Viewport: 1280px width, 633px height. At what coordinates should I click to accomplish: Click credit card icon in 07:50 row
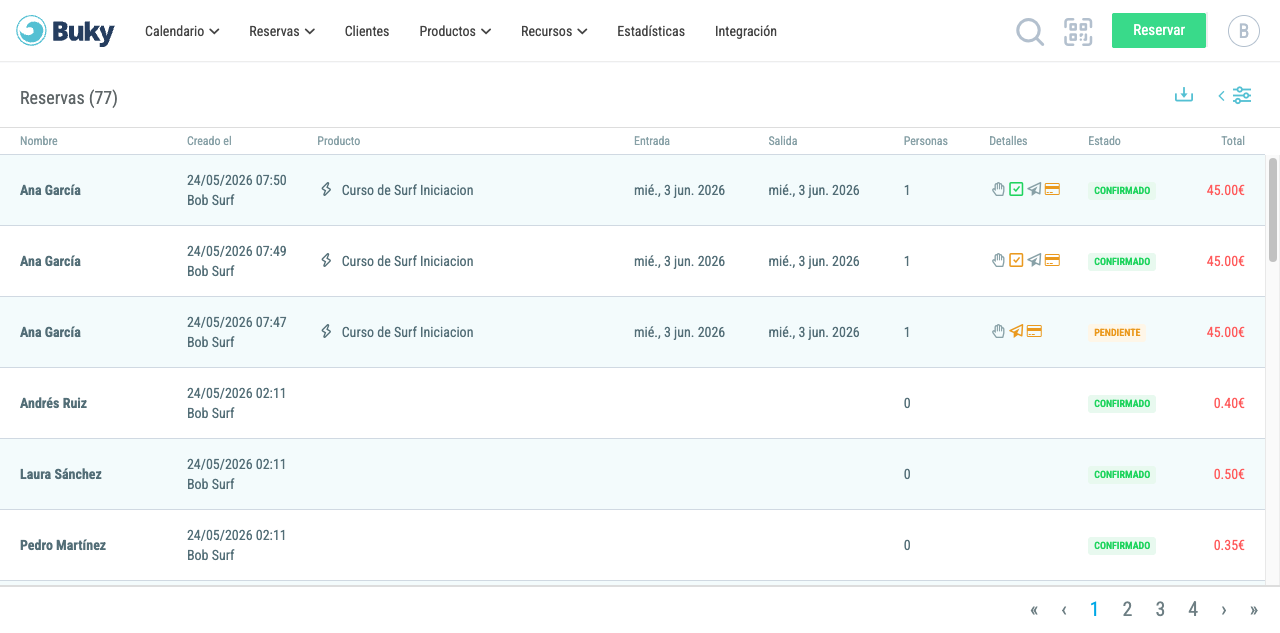1052,189
